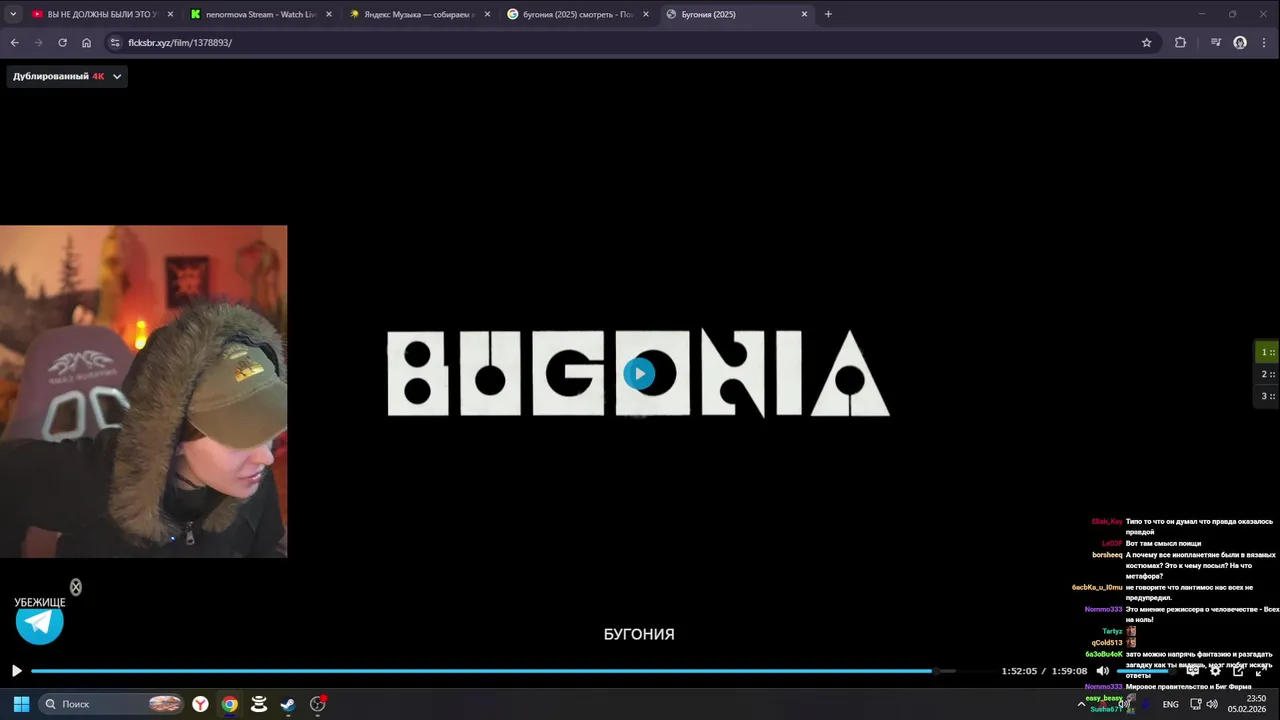Close the Telegram УБЕЖИЩЕ overlay
The width and height of the screenshot is (1280, 720).
[x=75, y=587]
